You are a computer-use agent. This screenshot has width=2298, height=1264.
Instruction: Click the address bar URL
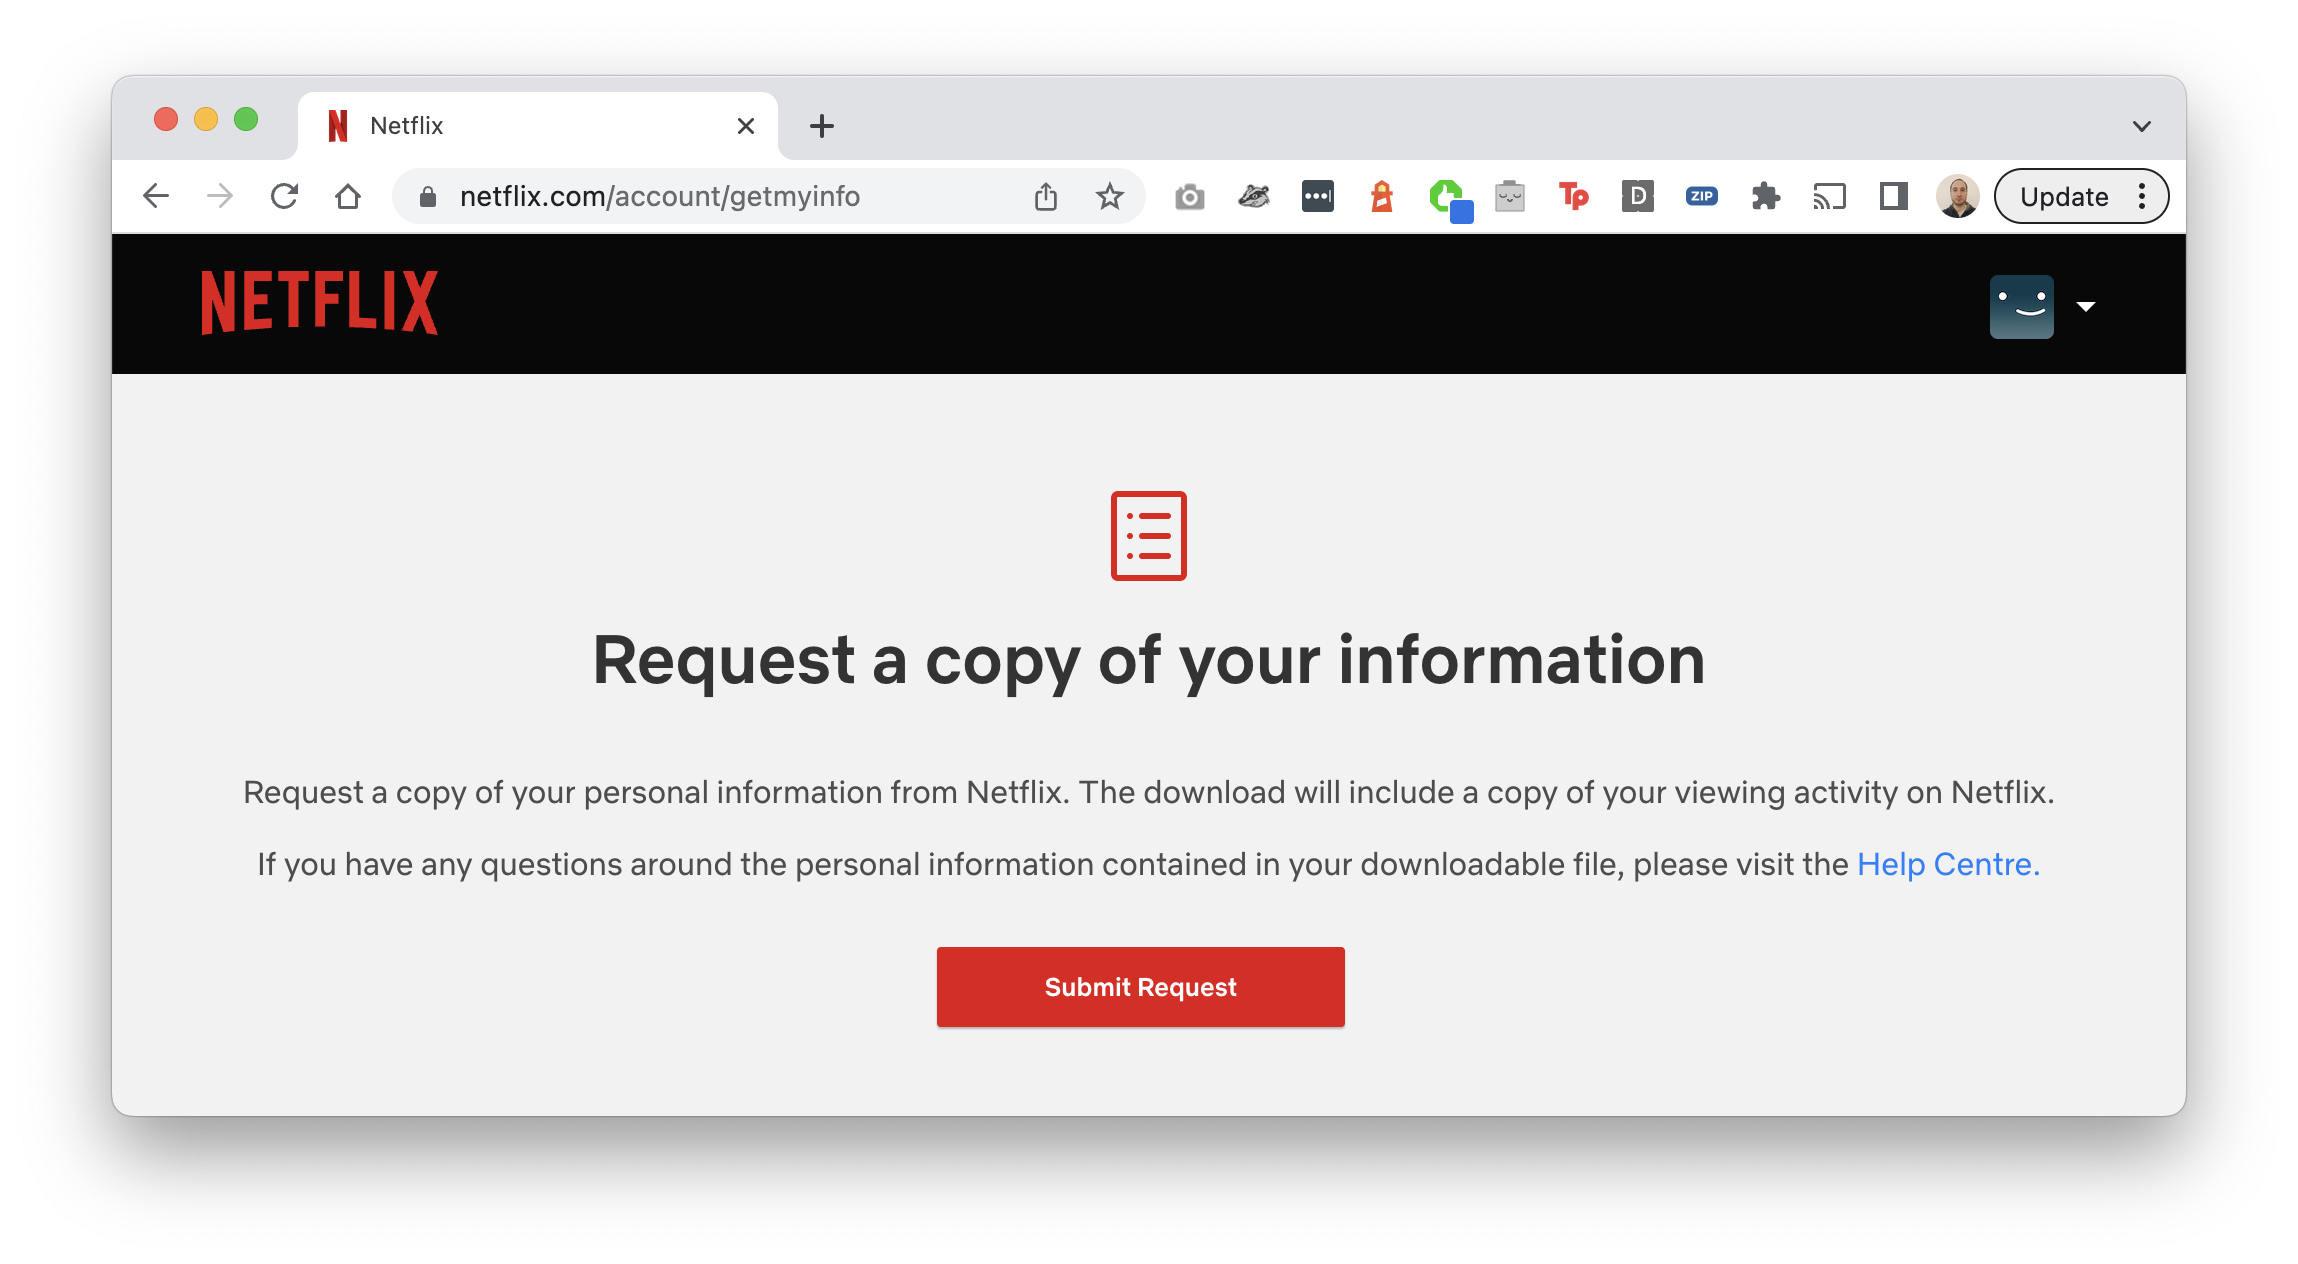pyautogui.click(x=660, y=196)
